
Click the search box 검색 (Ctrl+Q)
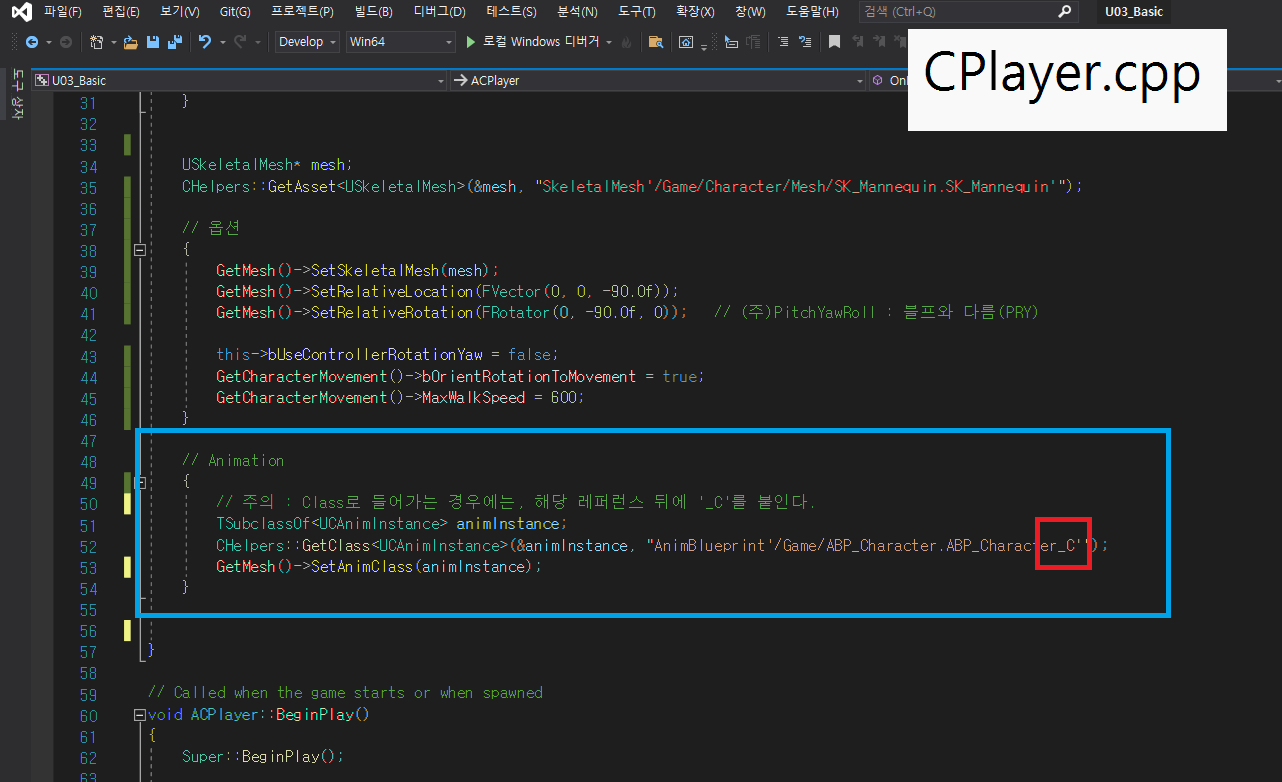(968, 12)
